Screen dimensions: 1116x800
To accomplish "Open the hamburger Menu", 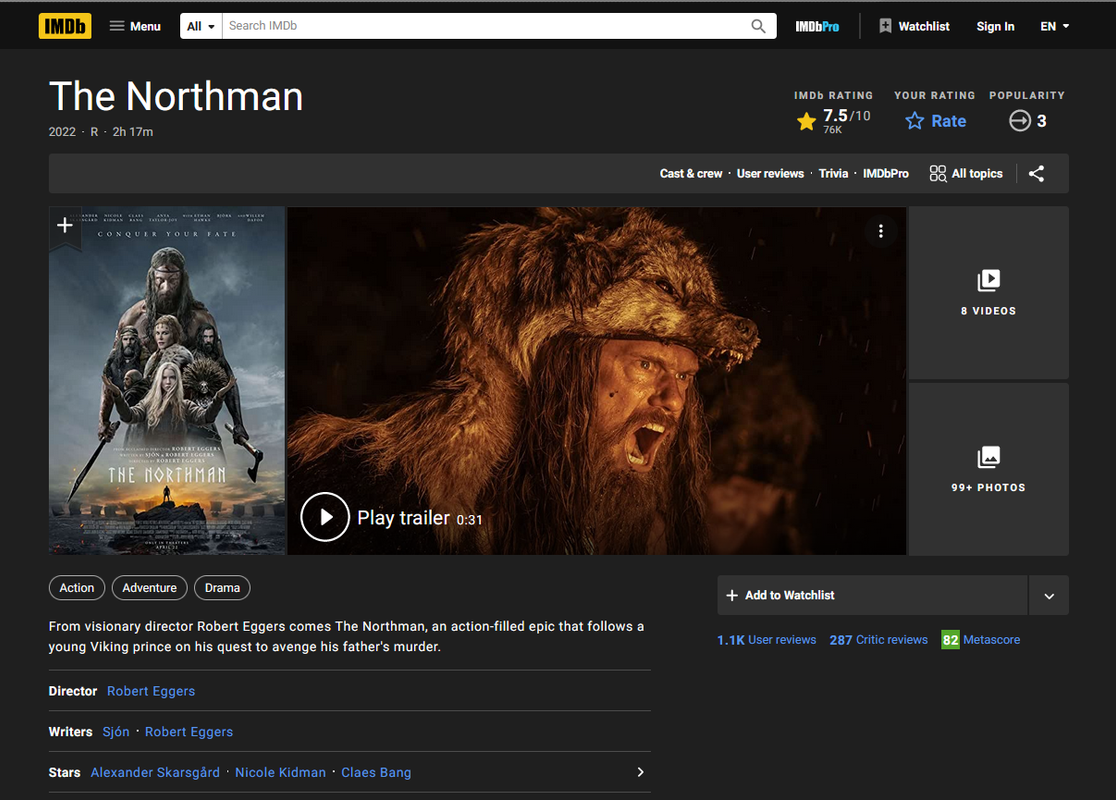I will pyautogui.click(x=135, y=26).
